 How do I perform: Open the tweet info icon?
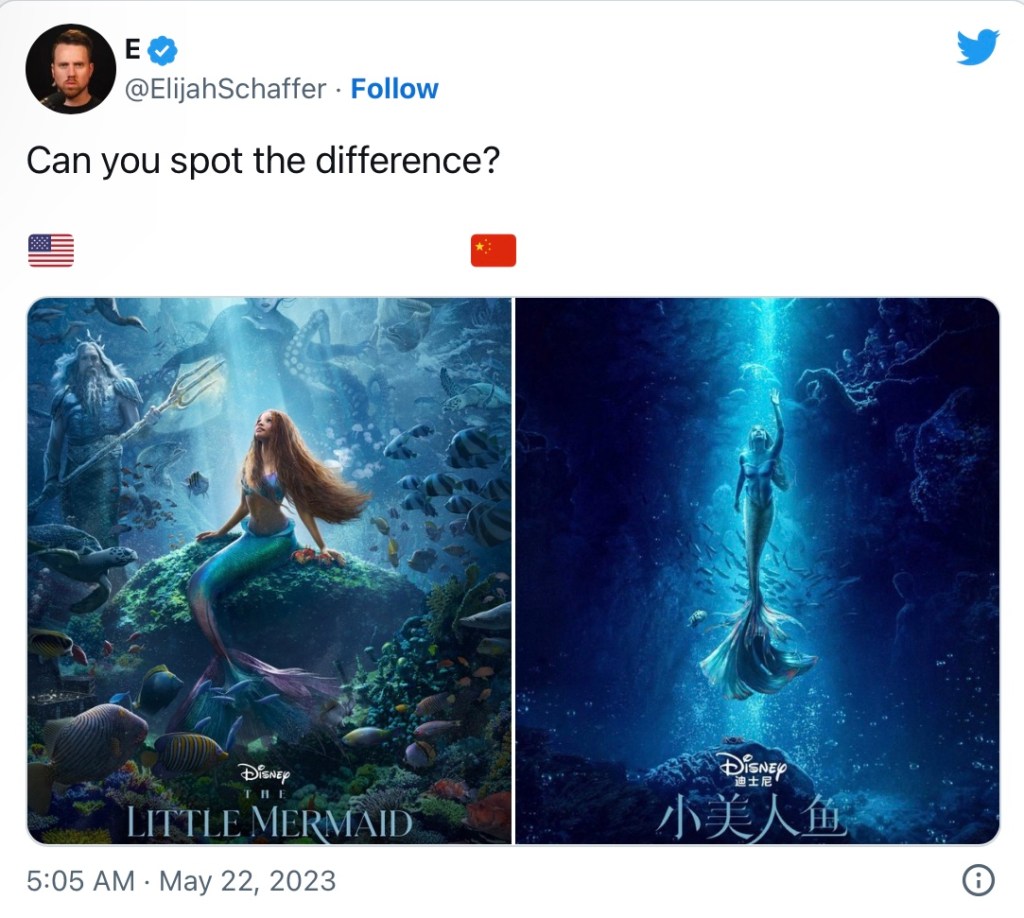(977, 880)
